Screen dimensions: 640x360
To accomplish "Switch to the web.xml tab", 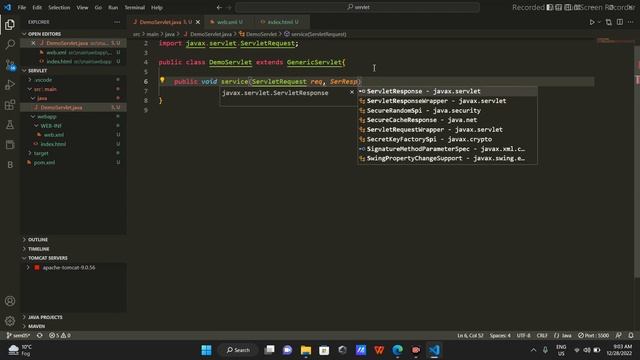I will [227, 22].
